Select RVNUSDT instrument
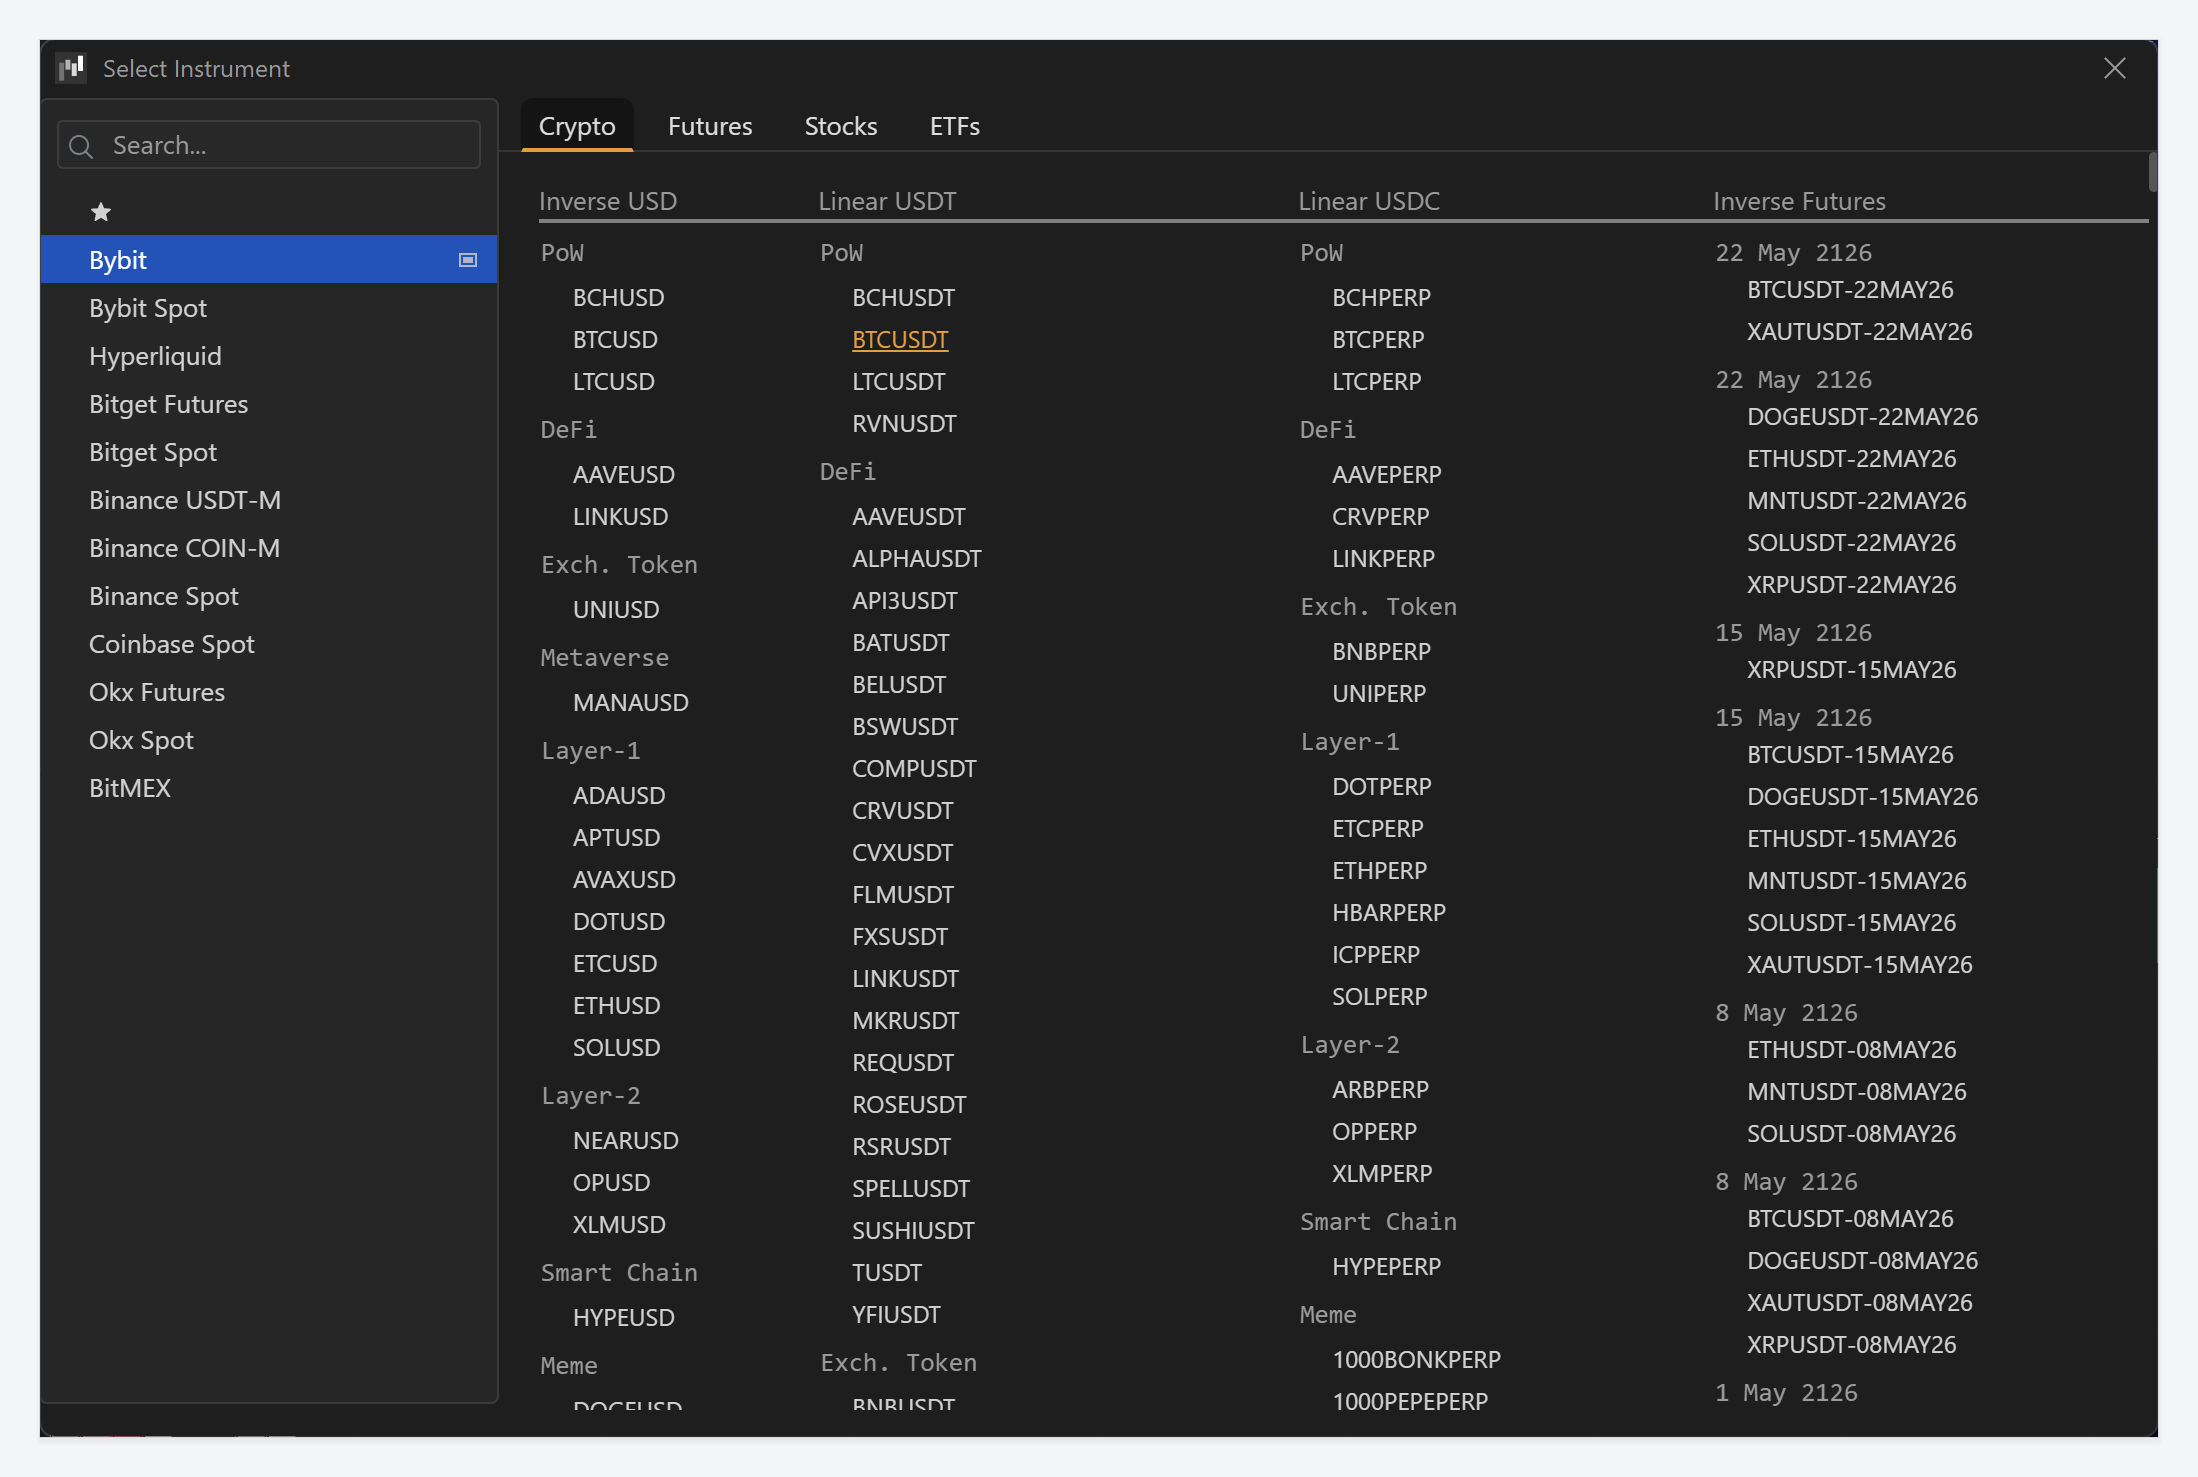The height and width of the screenshot is (1477, 2198). point(904,424)
